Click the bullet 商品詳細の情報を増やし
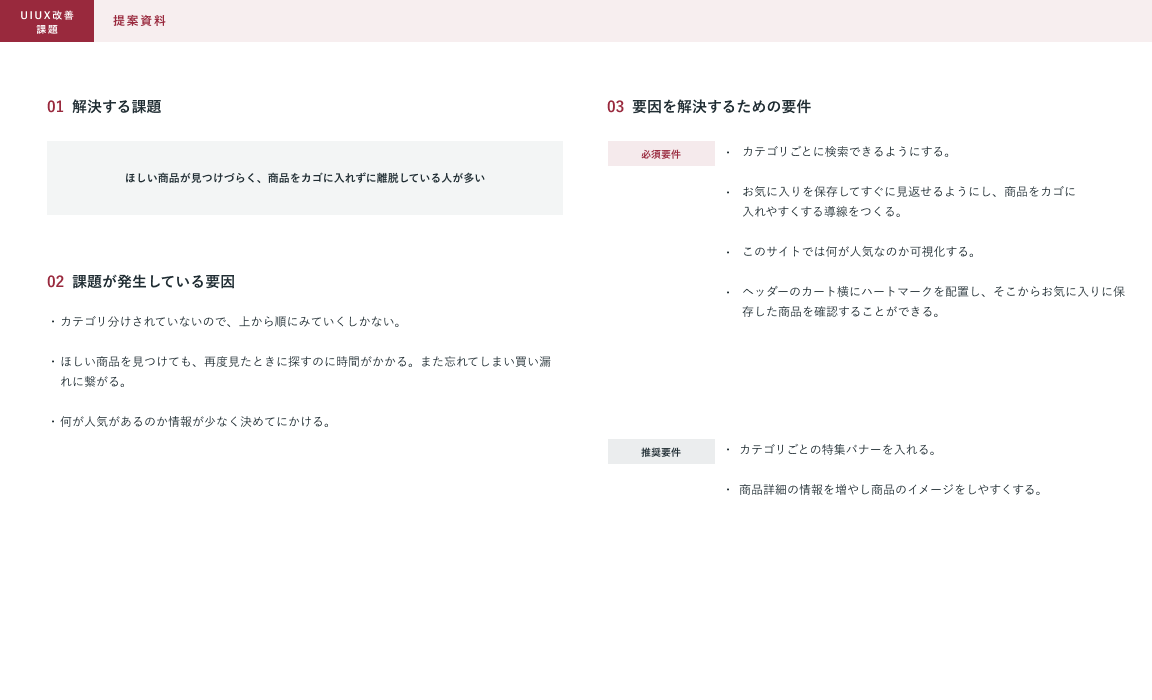The width and height of the screenshot is (1152, 700). coord(892,490)
